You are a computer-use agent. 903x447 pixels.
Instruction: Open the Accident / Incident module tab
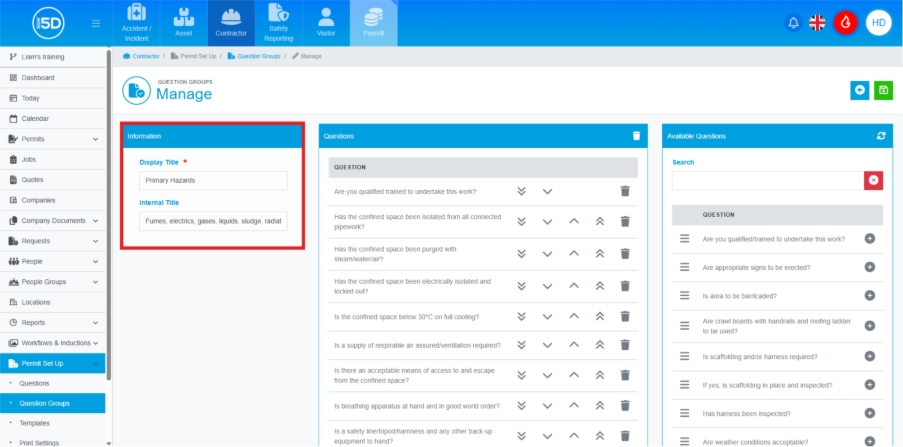[136, 24]
